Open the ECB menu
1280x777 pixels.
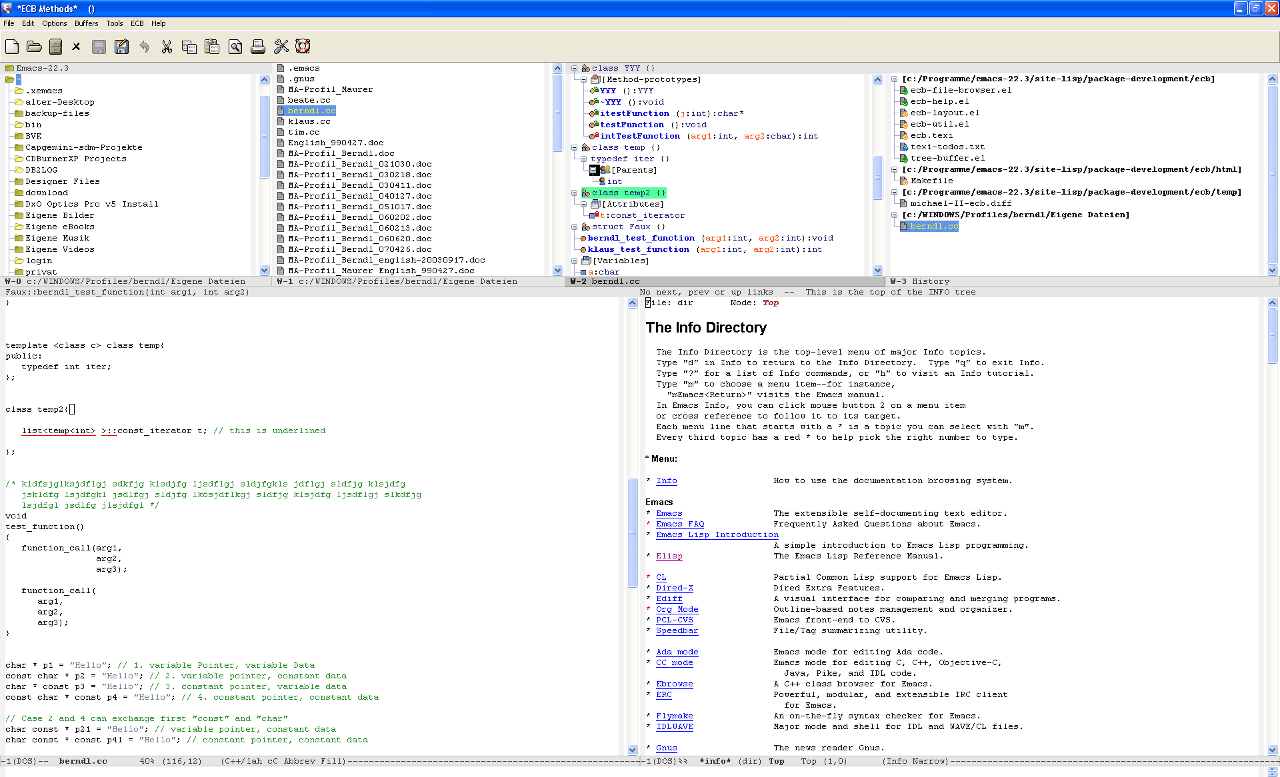click(137, 23)
